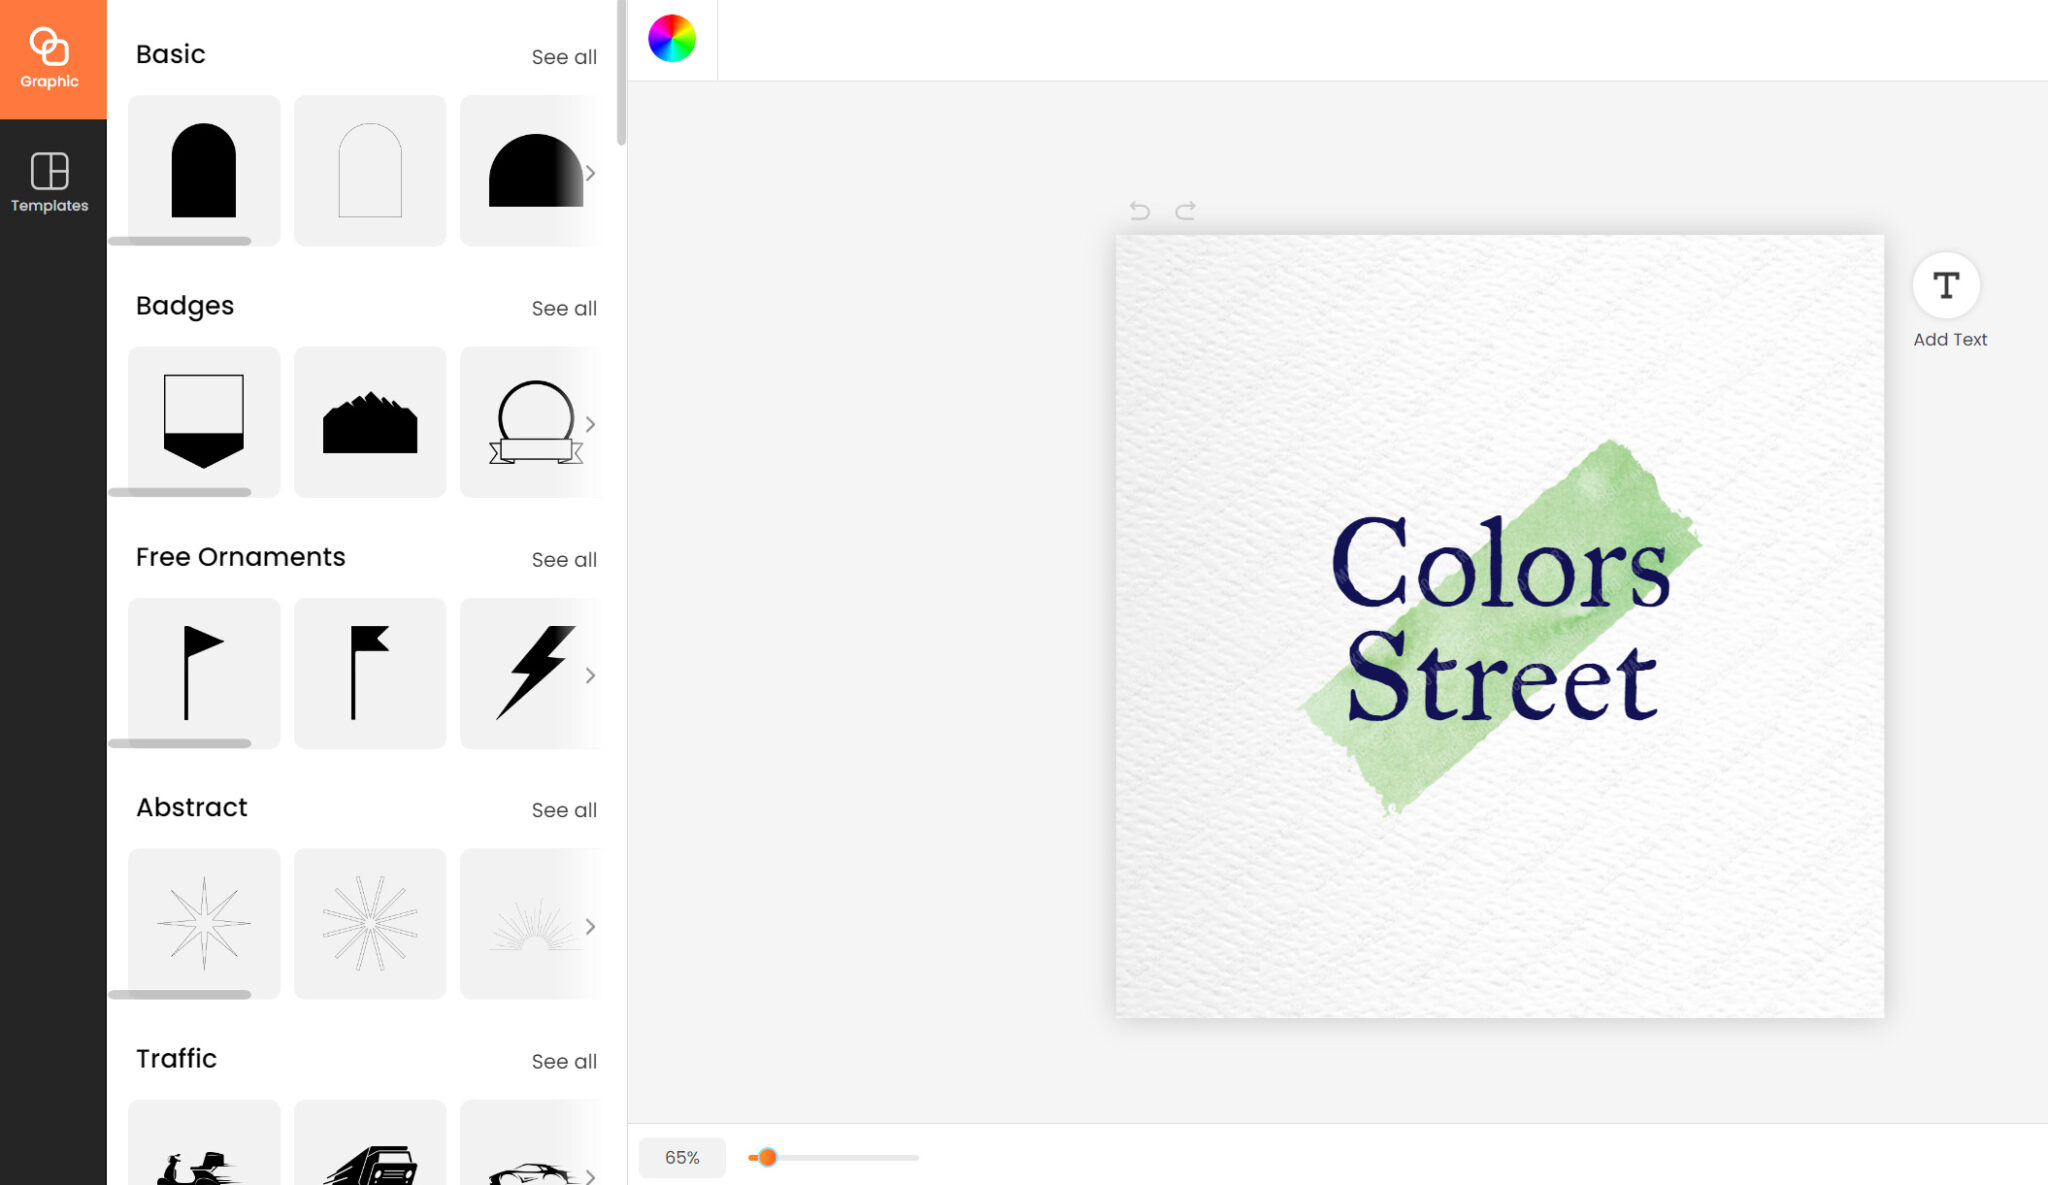Select the black arch basic shape
Screen dimensions: 2048x1185
(x=204, y=170)
